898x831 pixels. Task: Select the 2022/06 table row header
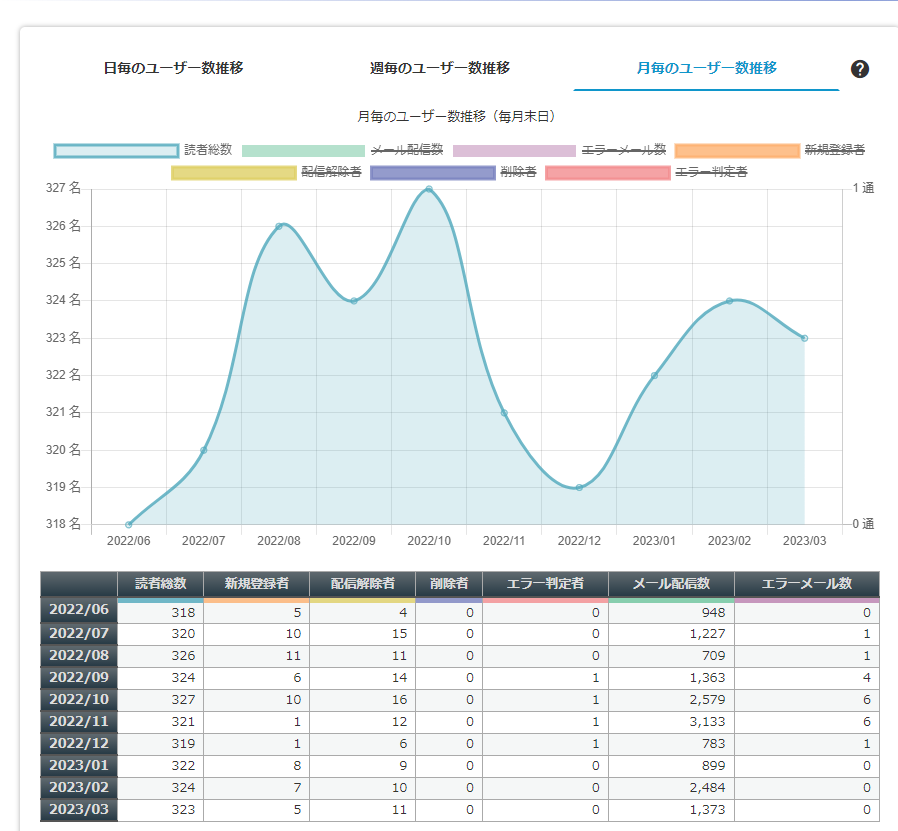[x=79, y=609]
